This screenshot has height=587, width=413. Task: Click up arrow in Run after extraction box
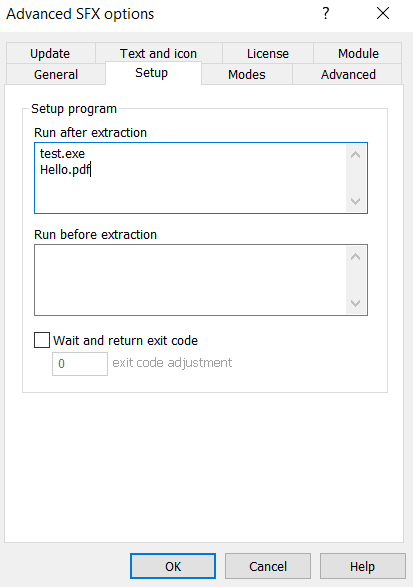click(x=355, y=155)
